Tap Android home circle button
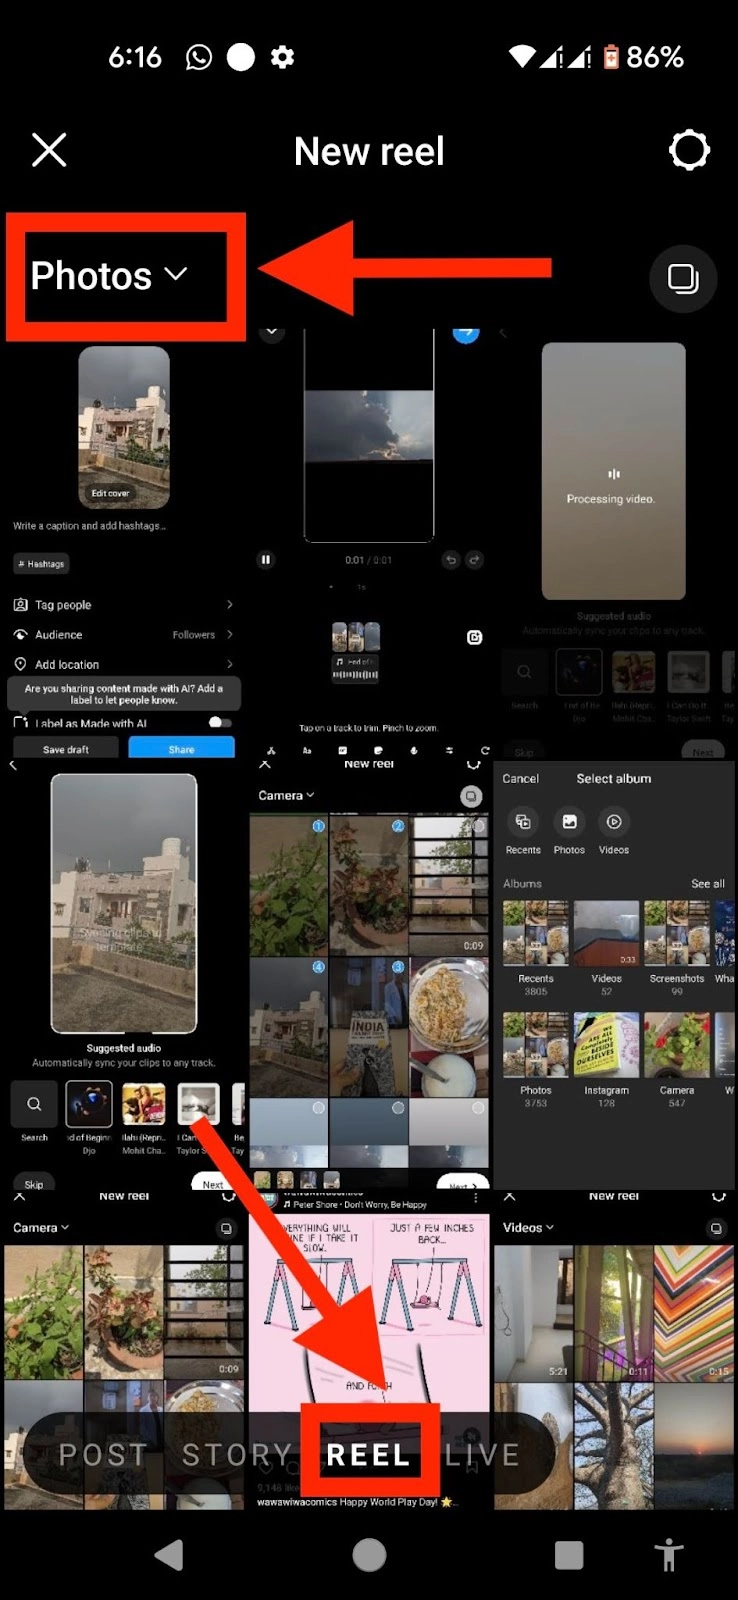The width and height of the screenshot is (738, 1600). point(369,1555)
